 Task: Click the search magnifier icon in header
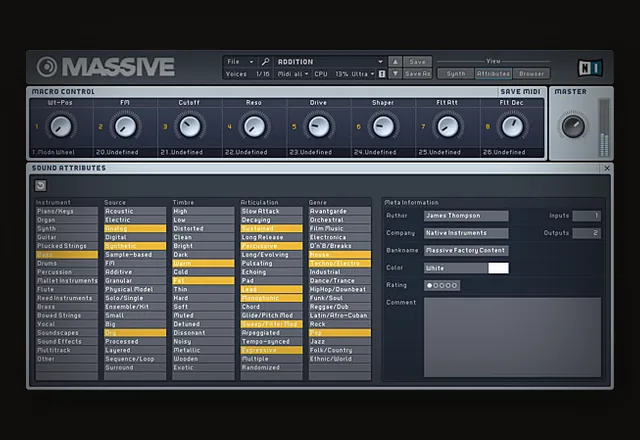pyautogui.click(x=265, y=62)
